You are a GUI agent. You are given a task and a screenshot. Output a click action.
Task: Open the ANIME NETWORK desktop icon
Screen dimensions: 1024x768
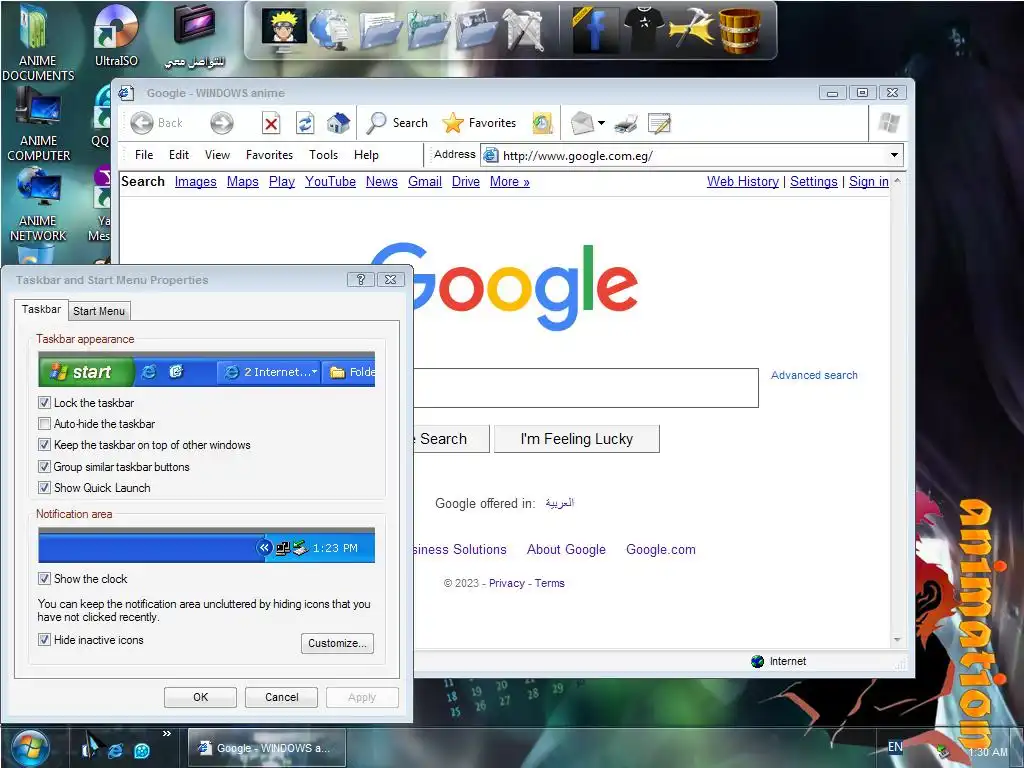pos(38,204)
